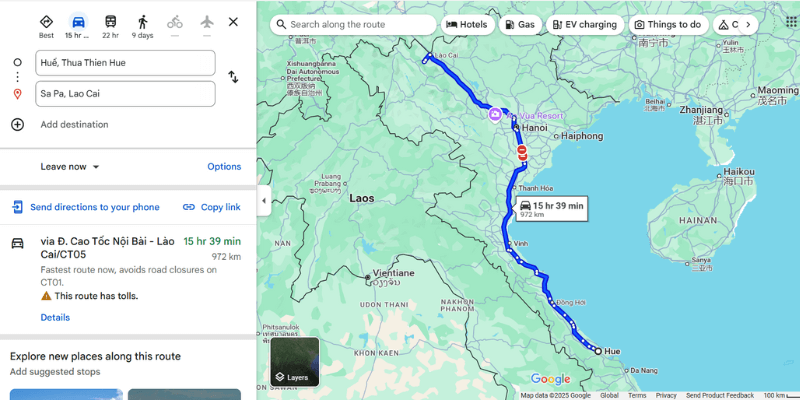Click the Hanoi city label
The height and width of the screenshot is (400, 800).
(x=535, y=128)
